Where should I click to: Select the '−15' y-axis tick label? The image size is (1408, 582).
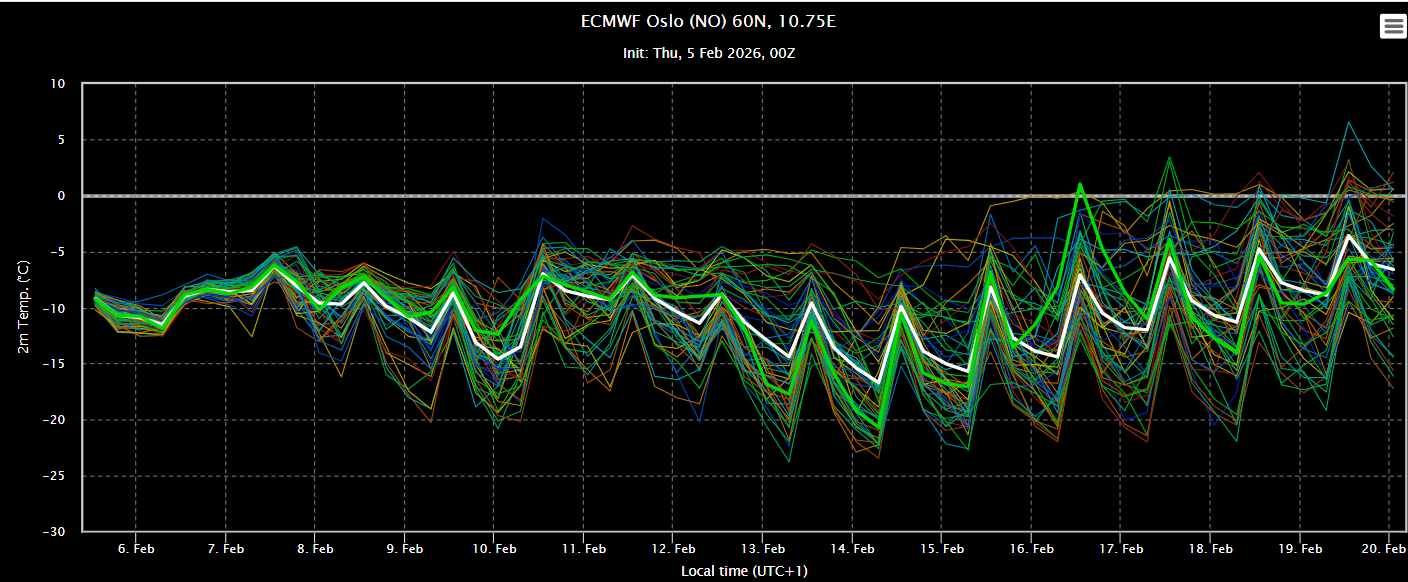pyautogui.click(x=54, y=364)
